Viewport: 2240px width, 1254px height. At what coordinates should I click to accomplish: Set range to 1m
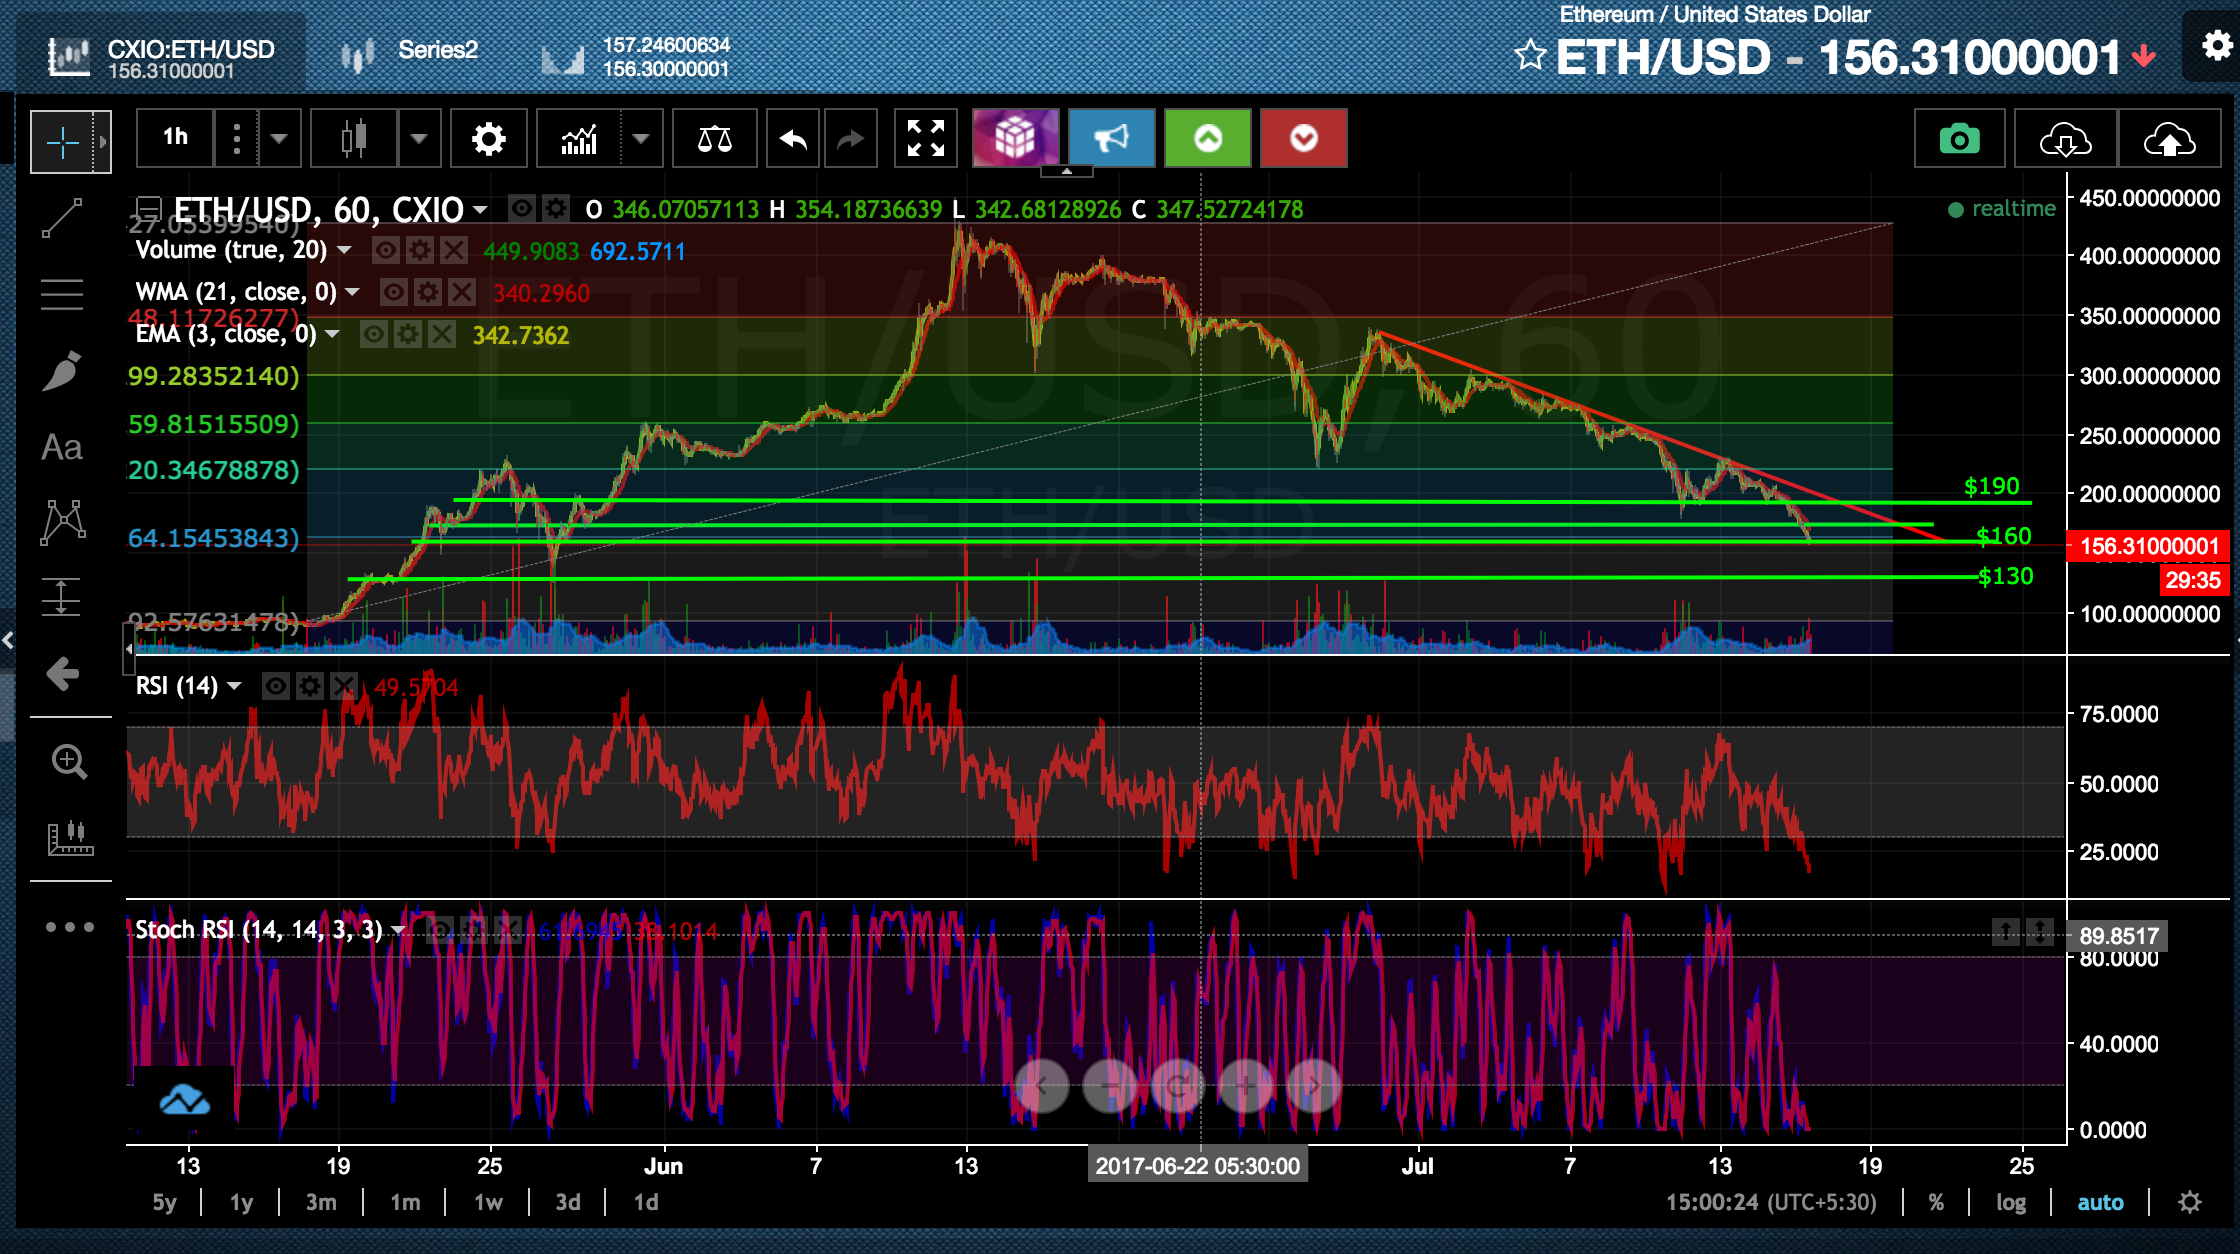coord(405,1202)
